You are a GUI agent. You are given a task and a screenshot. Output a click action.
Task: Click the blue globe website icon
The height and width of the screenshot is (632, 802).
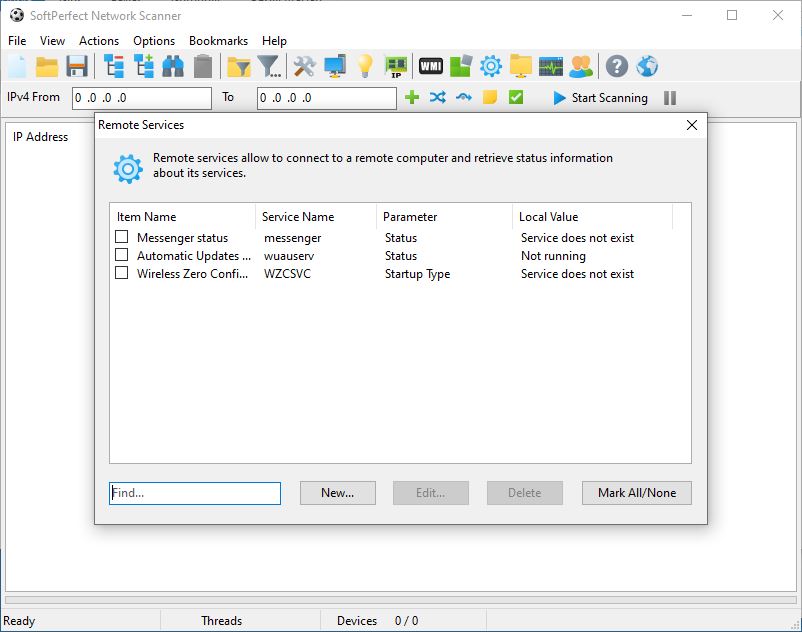tap(647, 66)
